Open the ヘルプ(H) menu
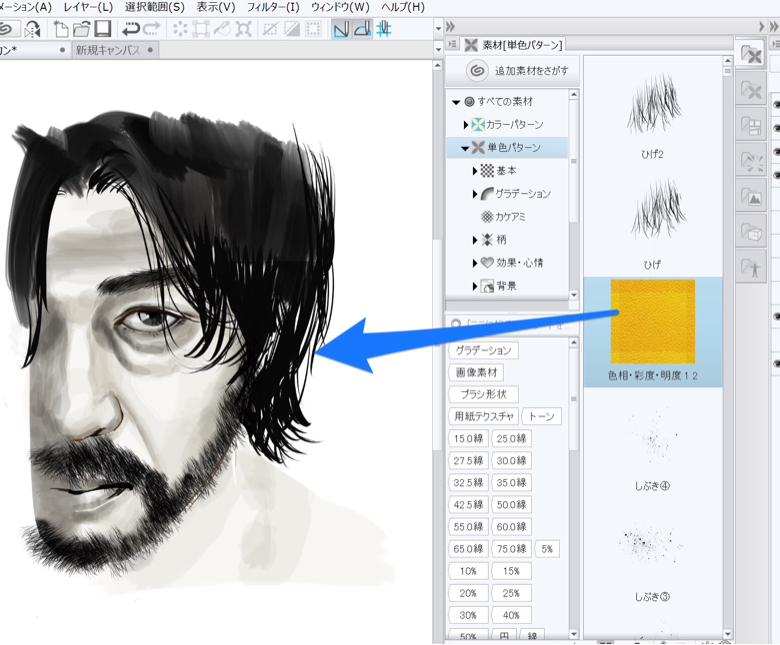780x645 pixels. [403, 7]
